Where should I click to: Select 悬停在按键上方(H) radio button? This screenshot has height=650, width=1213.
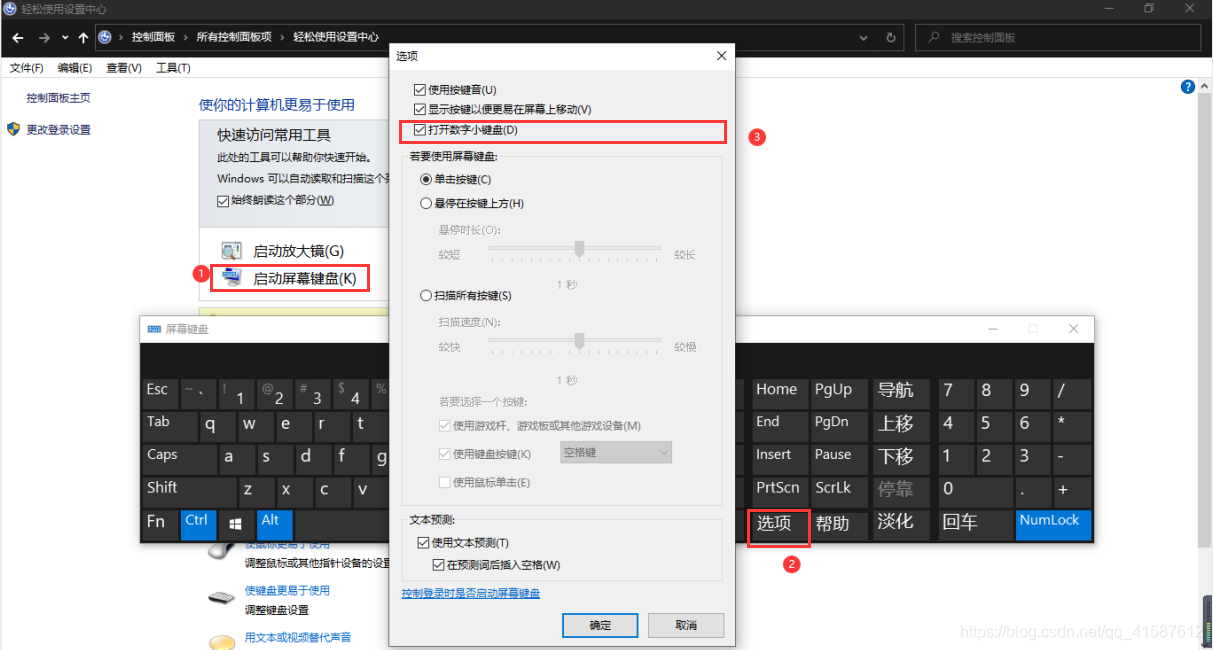[426, 203]
